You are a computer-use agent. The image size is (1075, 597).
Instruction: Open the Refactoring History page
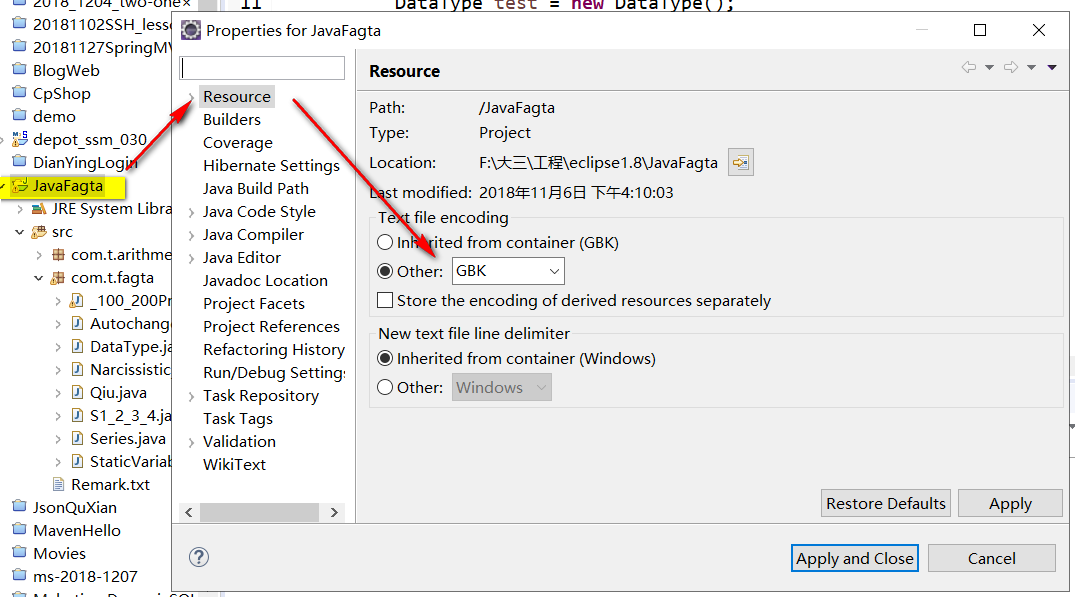pyautogui.click(x=274, y=350)
